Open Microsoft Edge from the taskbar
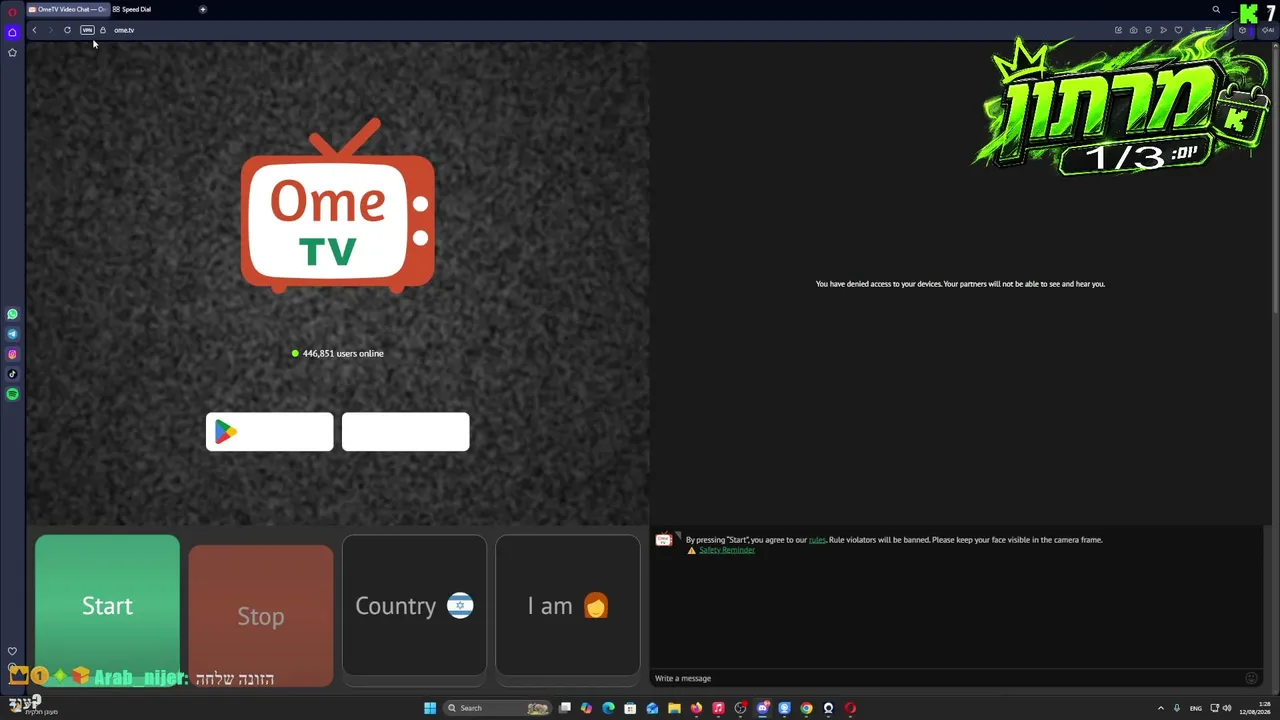This screenshot has width=1280, height=720. 608,708
